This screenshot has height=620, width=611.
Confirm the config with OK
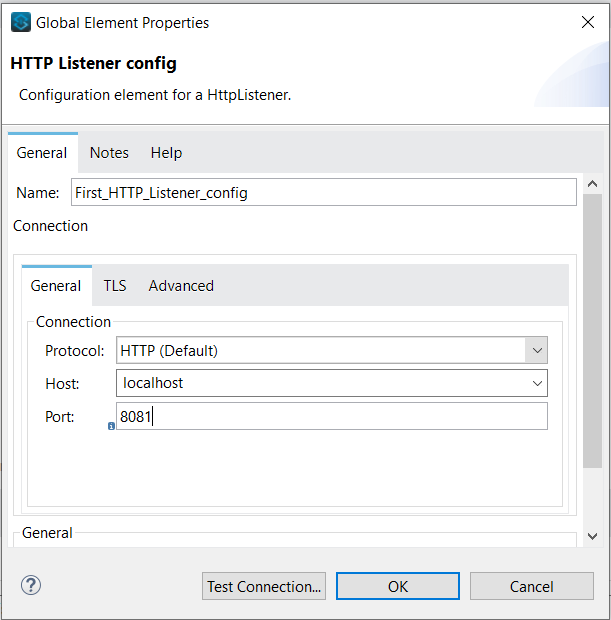coord(398,586)
